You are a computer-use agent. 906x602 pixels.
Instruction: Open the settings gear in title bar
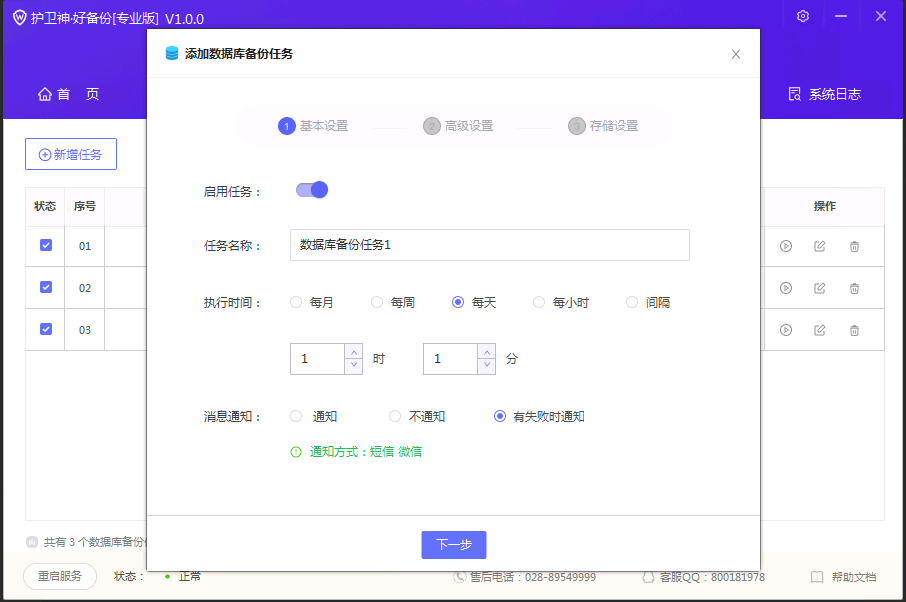[803, 16]
